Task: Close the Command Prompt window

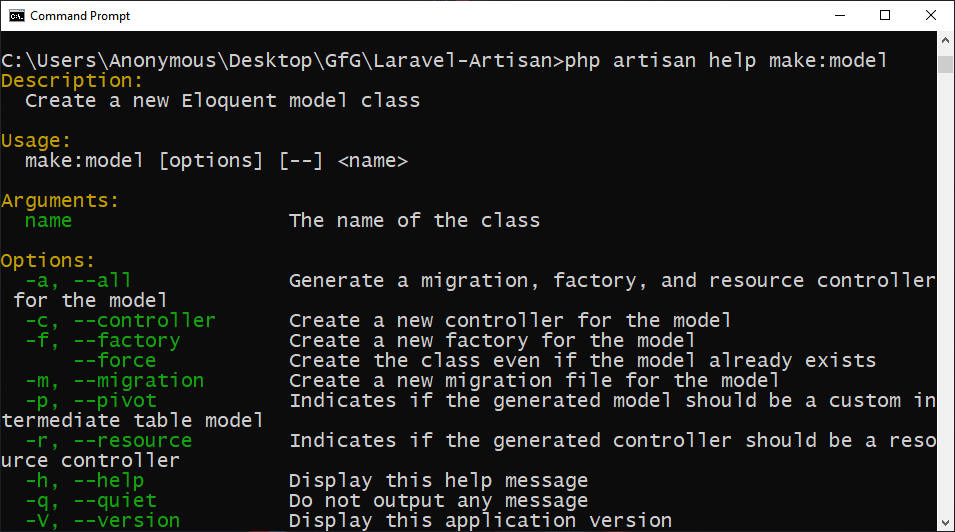Action: pos(931,15)
